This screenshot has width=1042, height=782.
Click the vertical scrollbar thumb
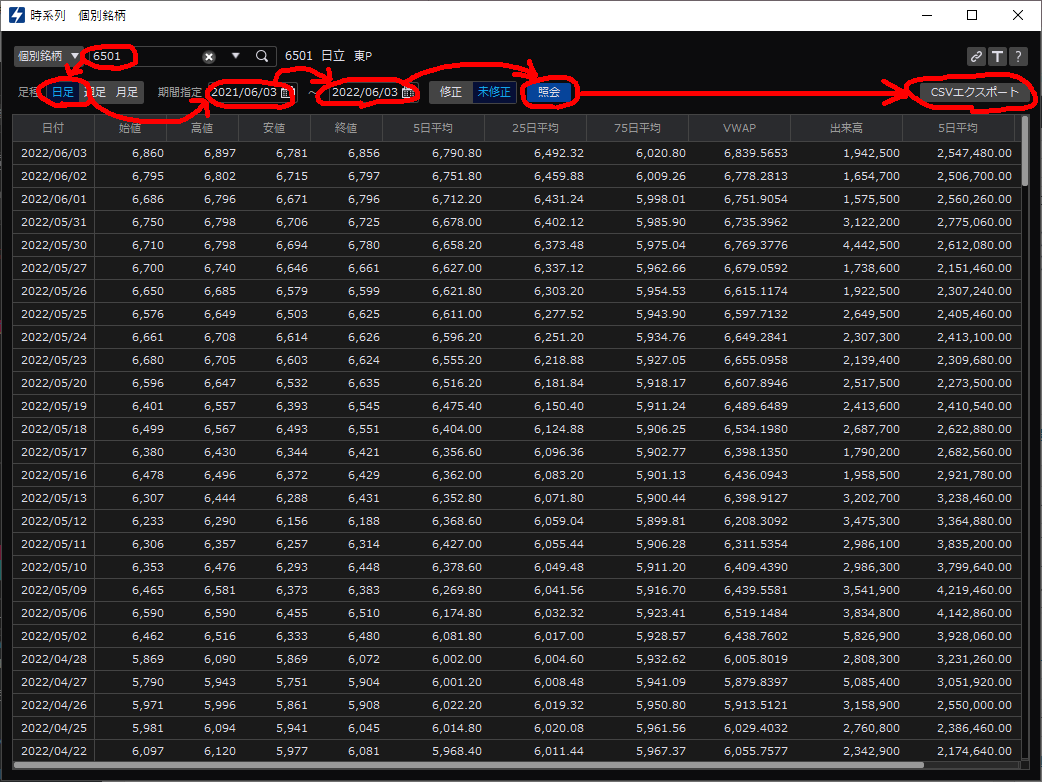coord(1025,152)
